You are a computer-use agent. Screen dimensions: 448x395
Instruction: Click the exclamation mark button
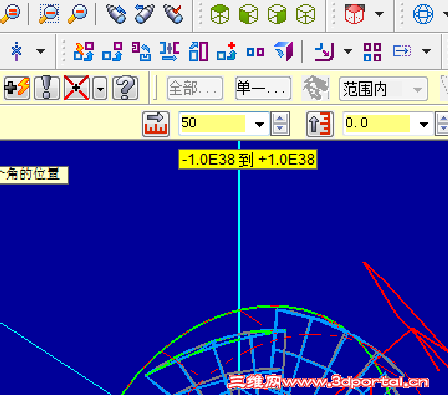(47, 88)
